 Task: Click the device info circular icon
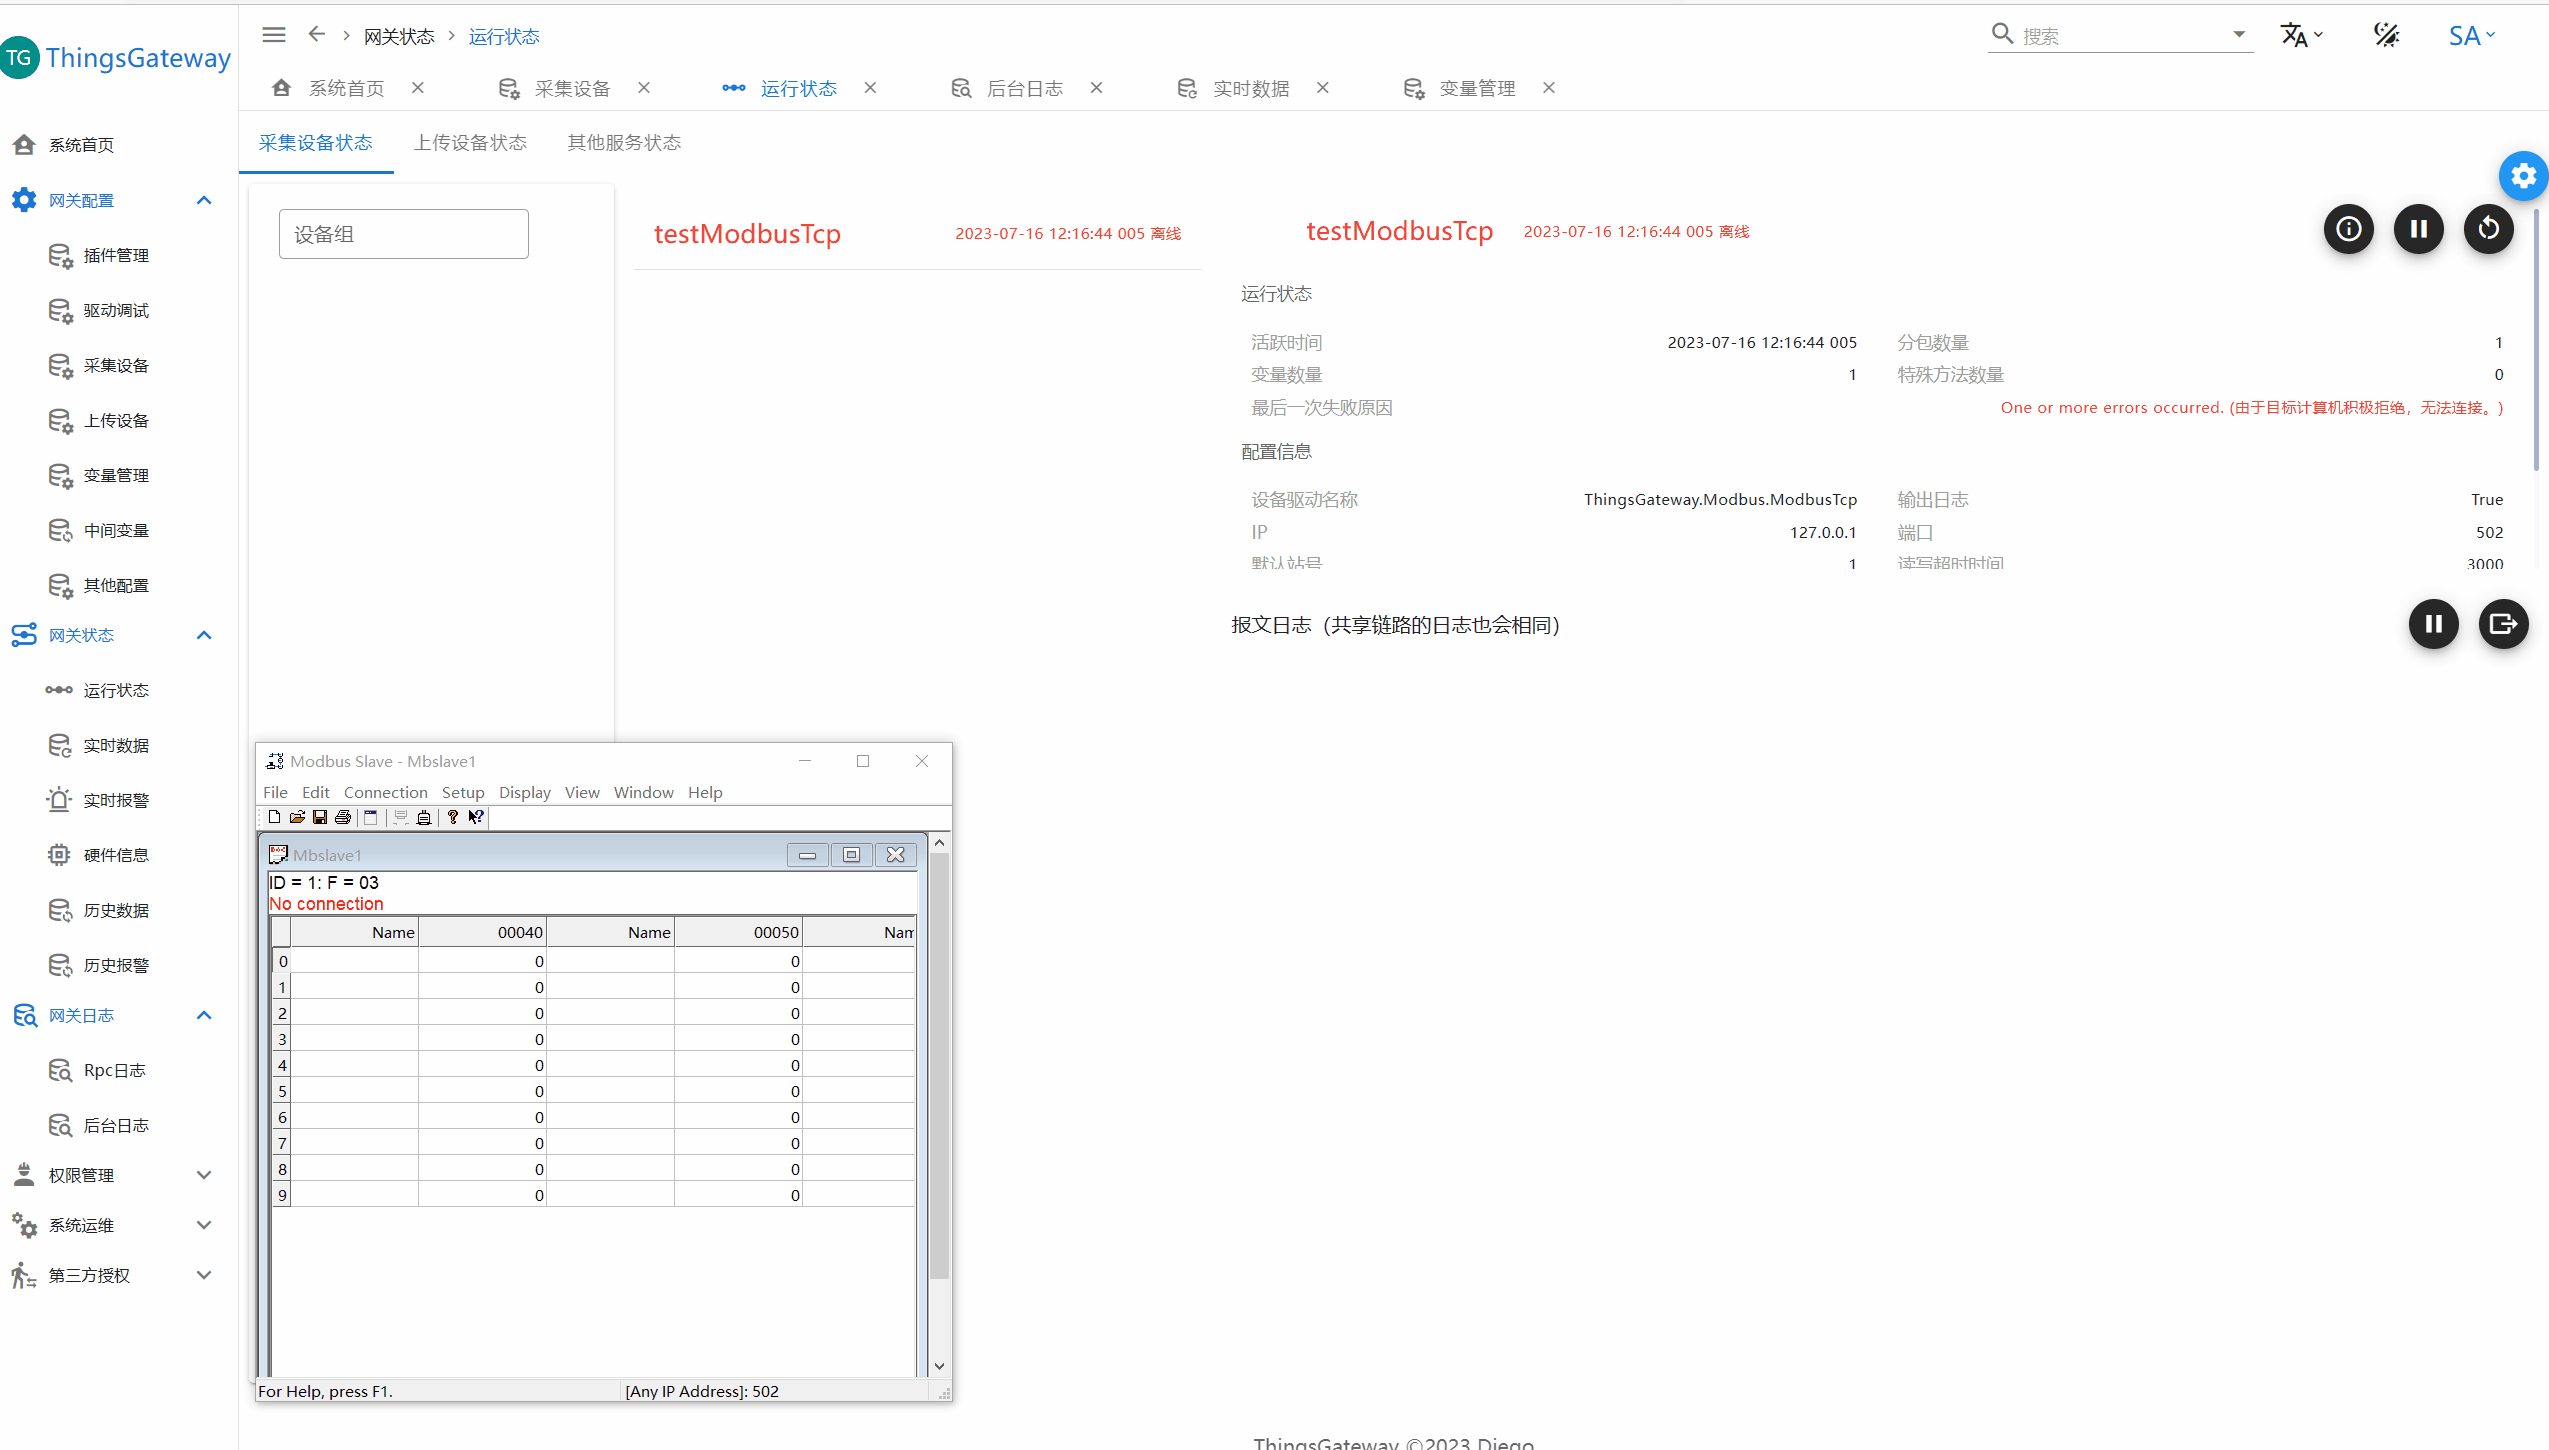(x=2348, y=229)
